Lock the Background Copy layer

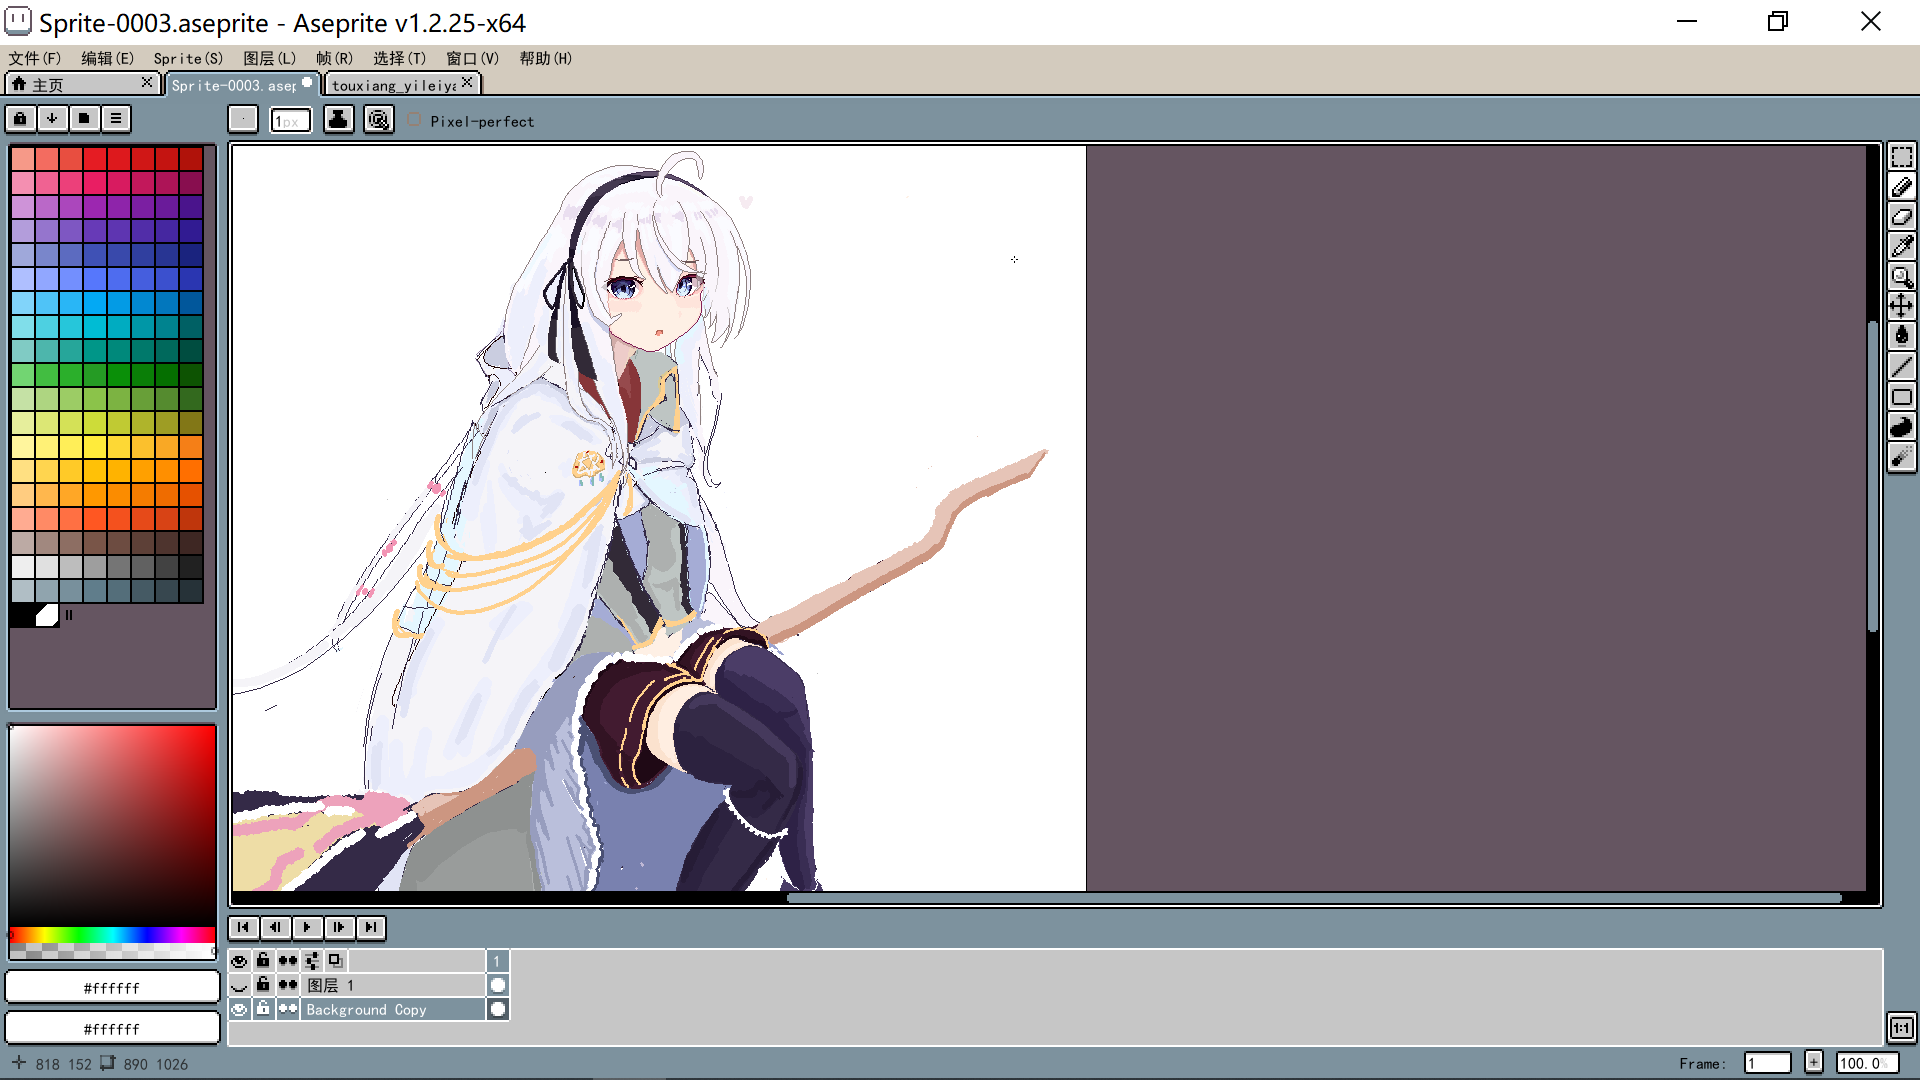(263, 1010)
